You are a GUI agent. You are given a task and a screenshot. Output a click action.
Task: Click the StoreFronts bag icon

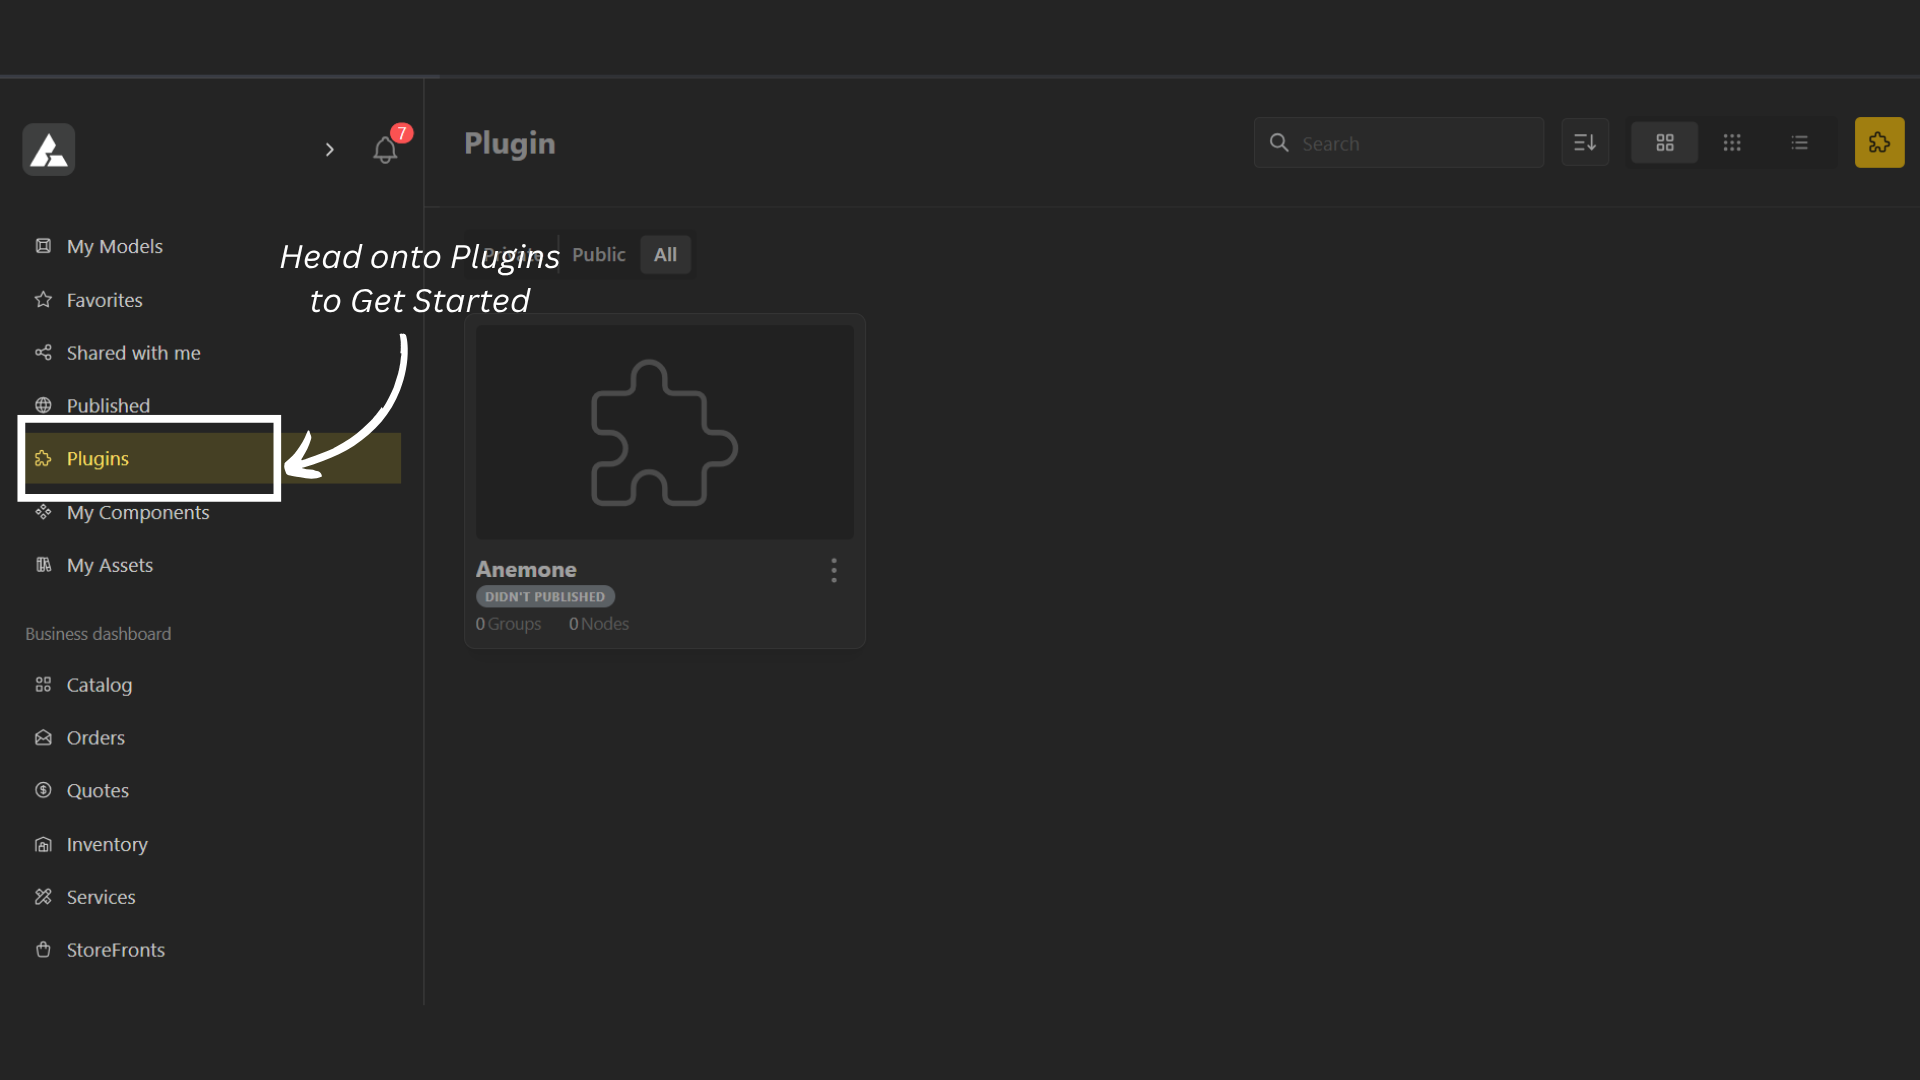click(x=43, y=950)
